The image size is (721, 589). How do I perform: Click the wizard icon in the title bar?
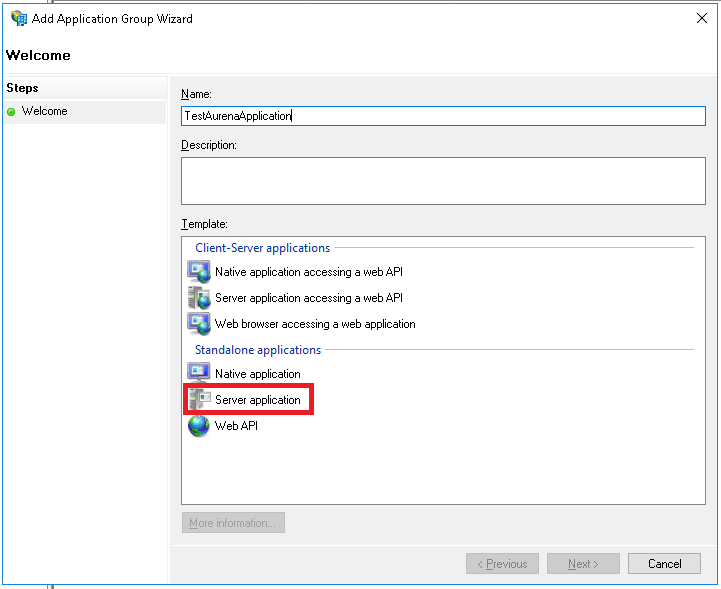(x=18, y=18)
